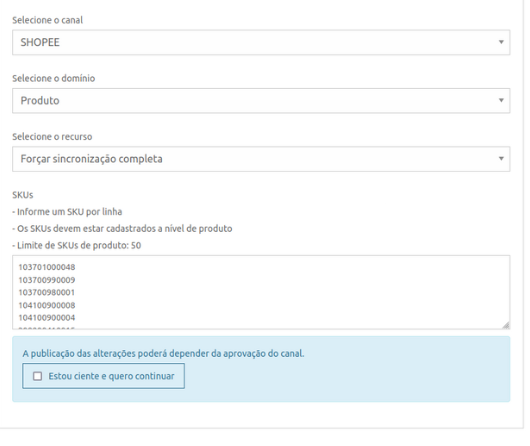
Task: Place cursor on SKU line 104100900008
Action: 47,305
